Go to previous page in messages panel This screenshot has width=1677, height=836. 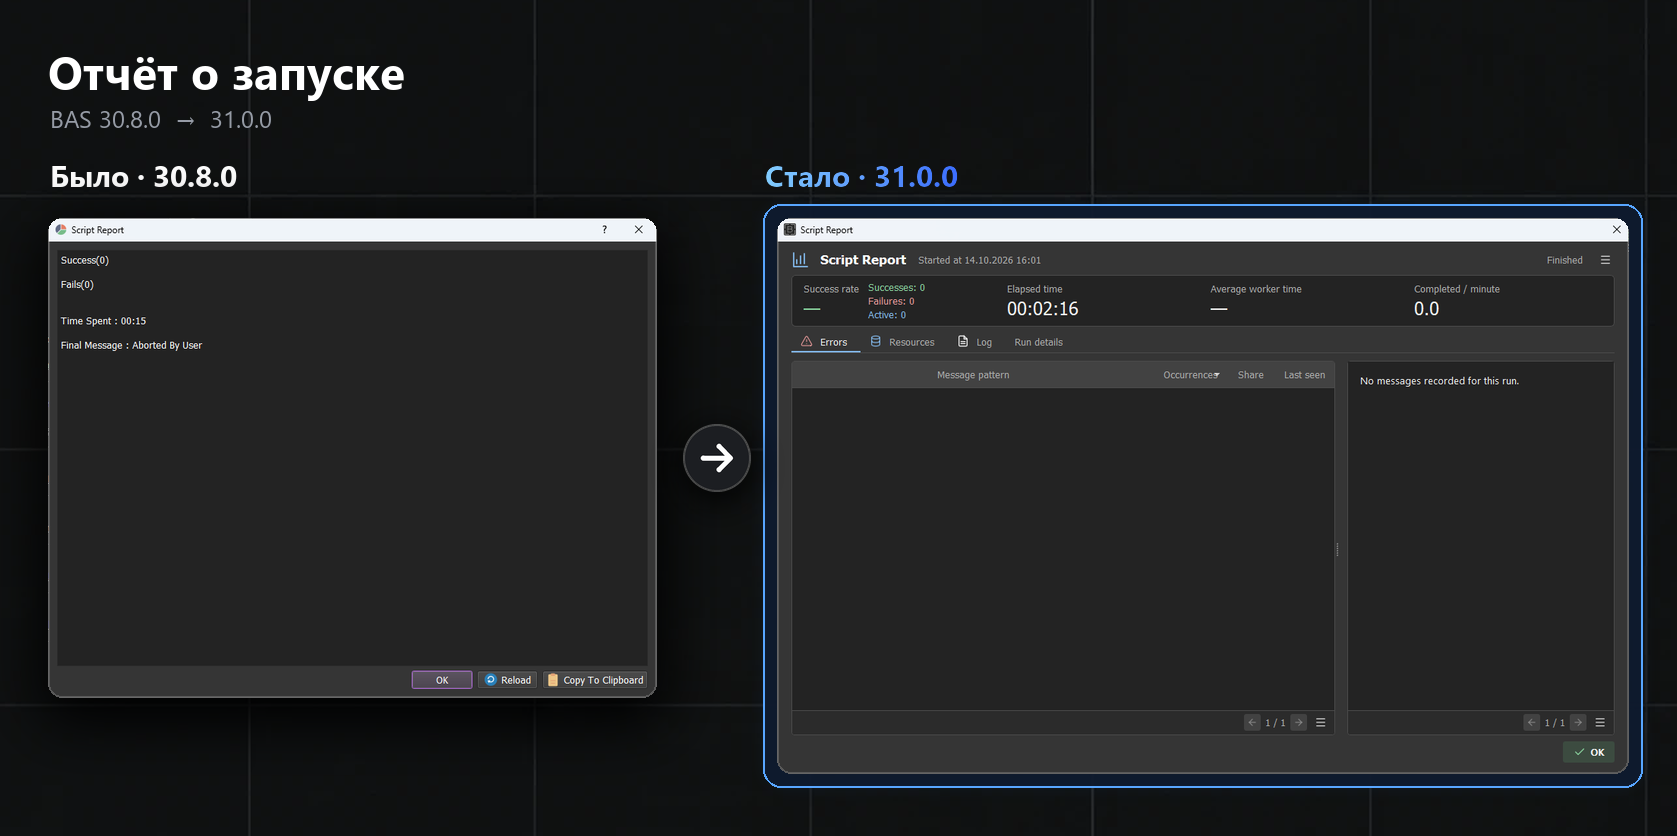click(x=1531, y=722)
